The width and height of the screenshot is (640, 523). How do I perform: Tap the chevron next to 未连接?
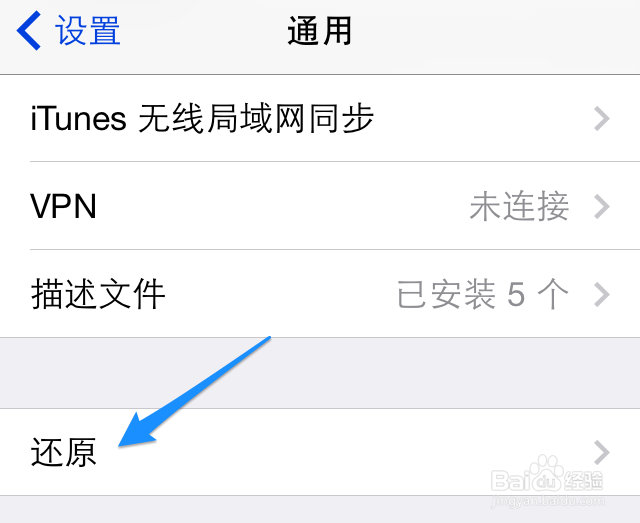click(x=602, y=207)
